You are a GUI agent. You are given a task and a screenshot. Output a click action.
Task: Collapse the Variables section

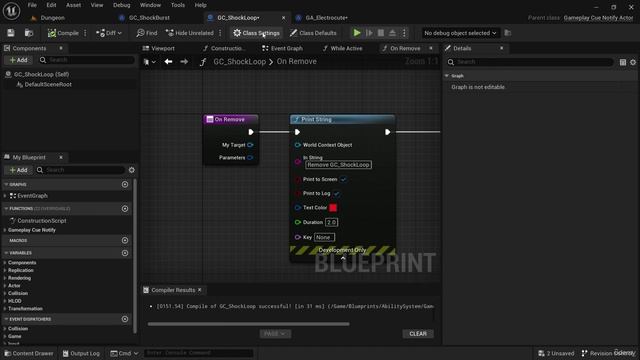[7, 253]
